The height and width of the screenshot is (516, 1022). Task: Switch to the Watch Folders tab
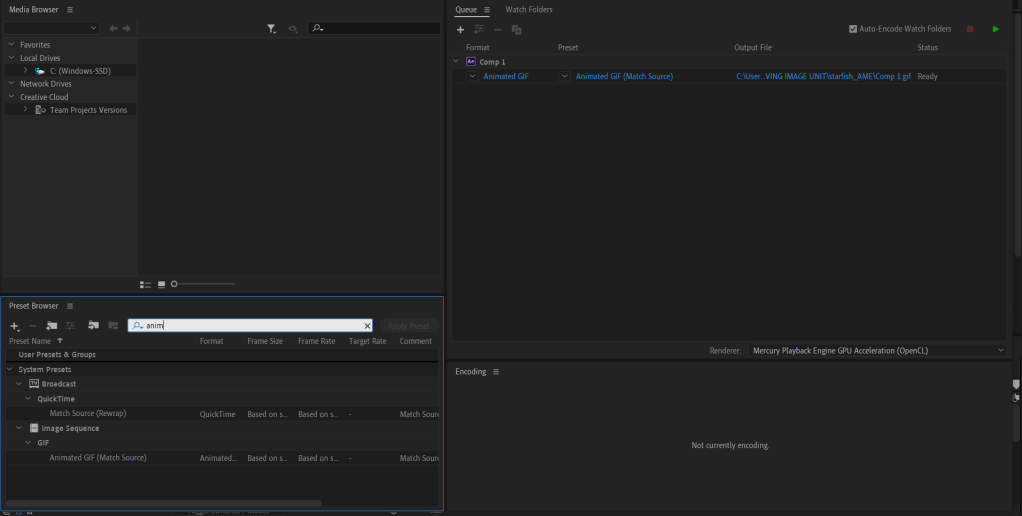pyautogui.click(x=528, y=10)
